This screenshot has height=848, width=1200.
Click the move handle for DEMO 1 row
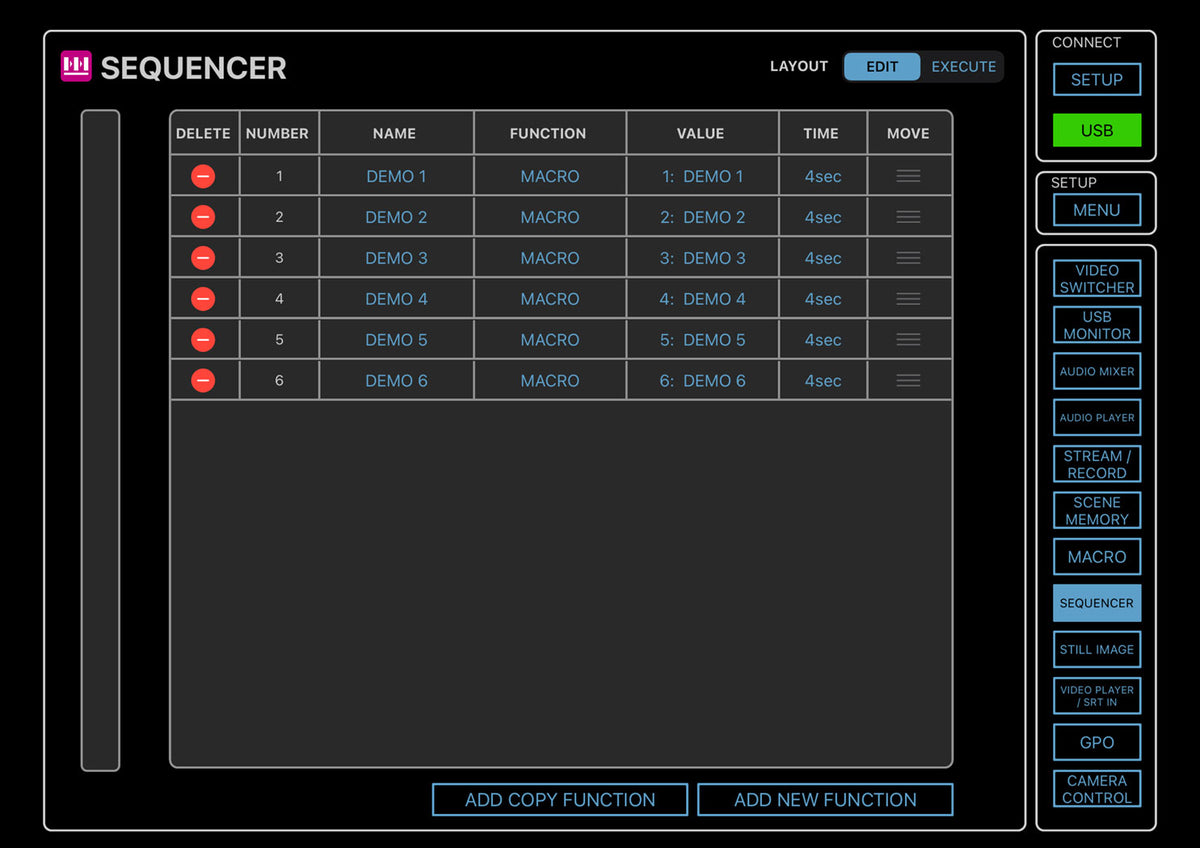(x=908, y=176)
